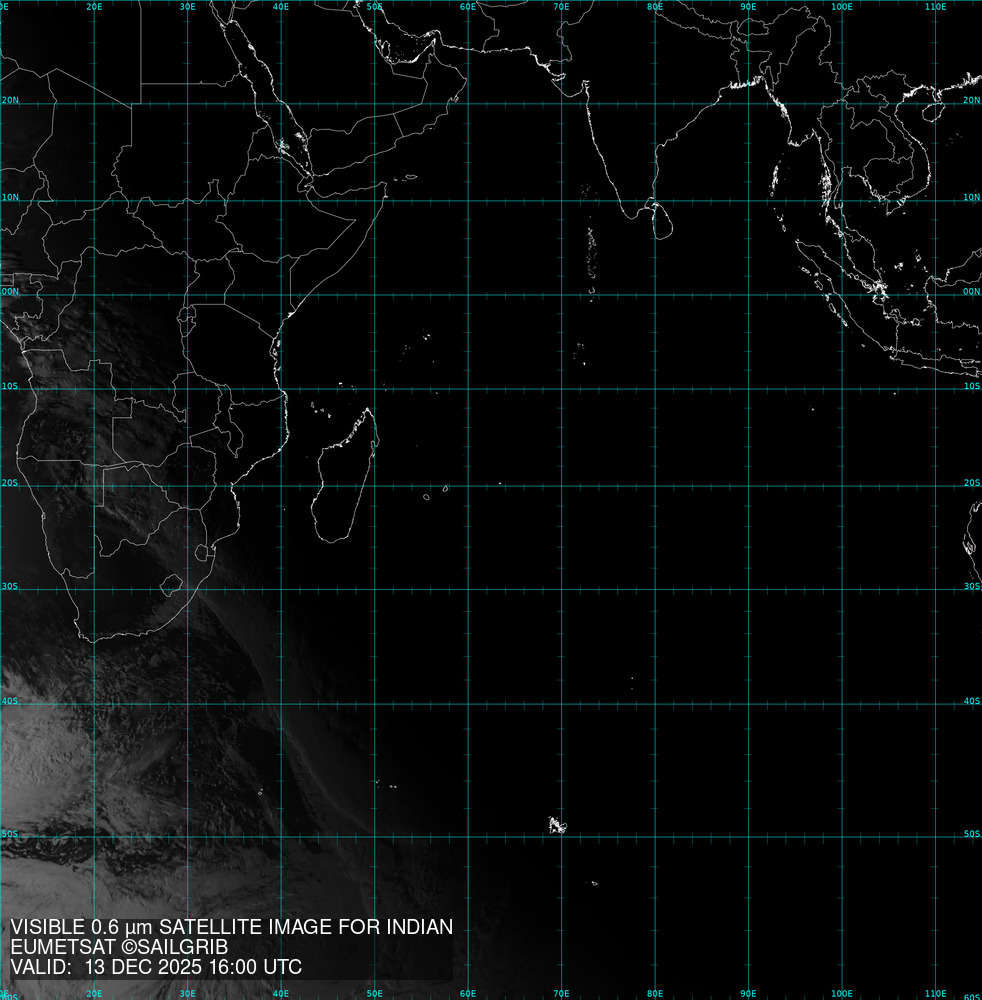Click the Lesotho border outline in southern Africa
The width and height of the screenshot is (982, 1000).
coord(172,582)
